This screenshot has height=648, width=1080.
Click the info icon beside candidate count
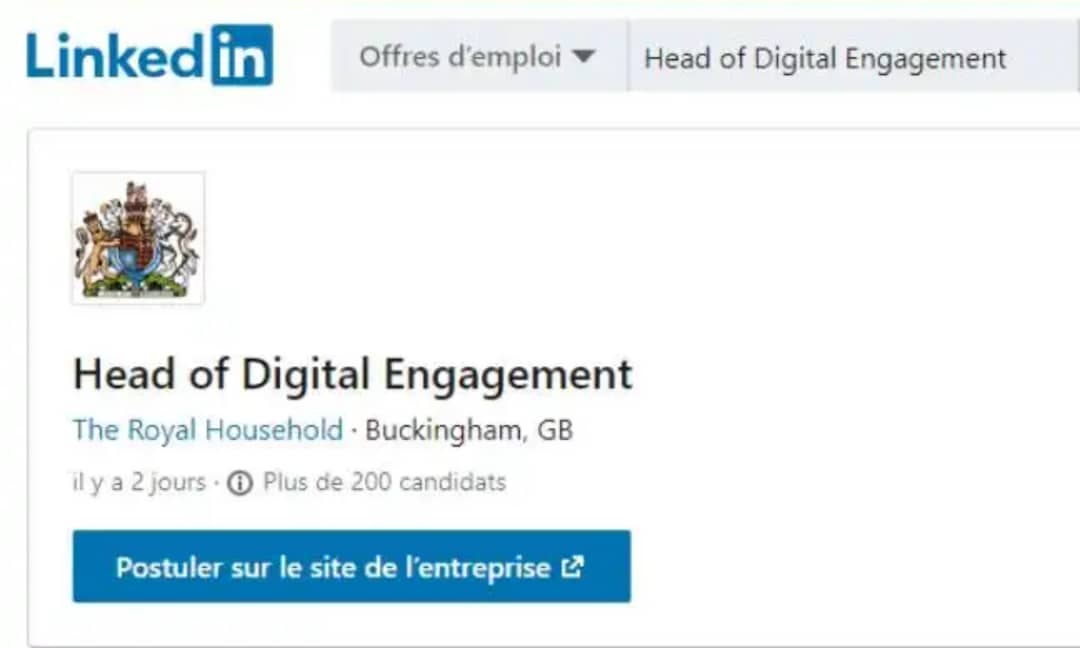(240, 483)
